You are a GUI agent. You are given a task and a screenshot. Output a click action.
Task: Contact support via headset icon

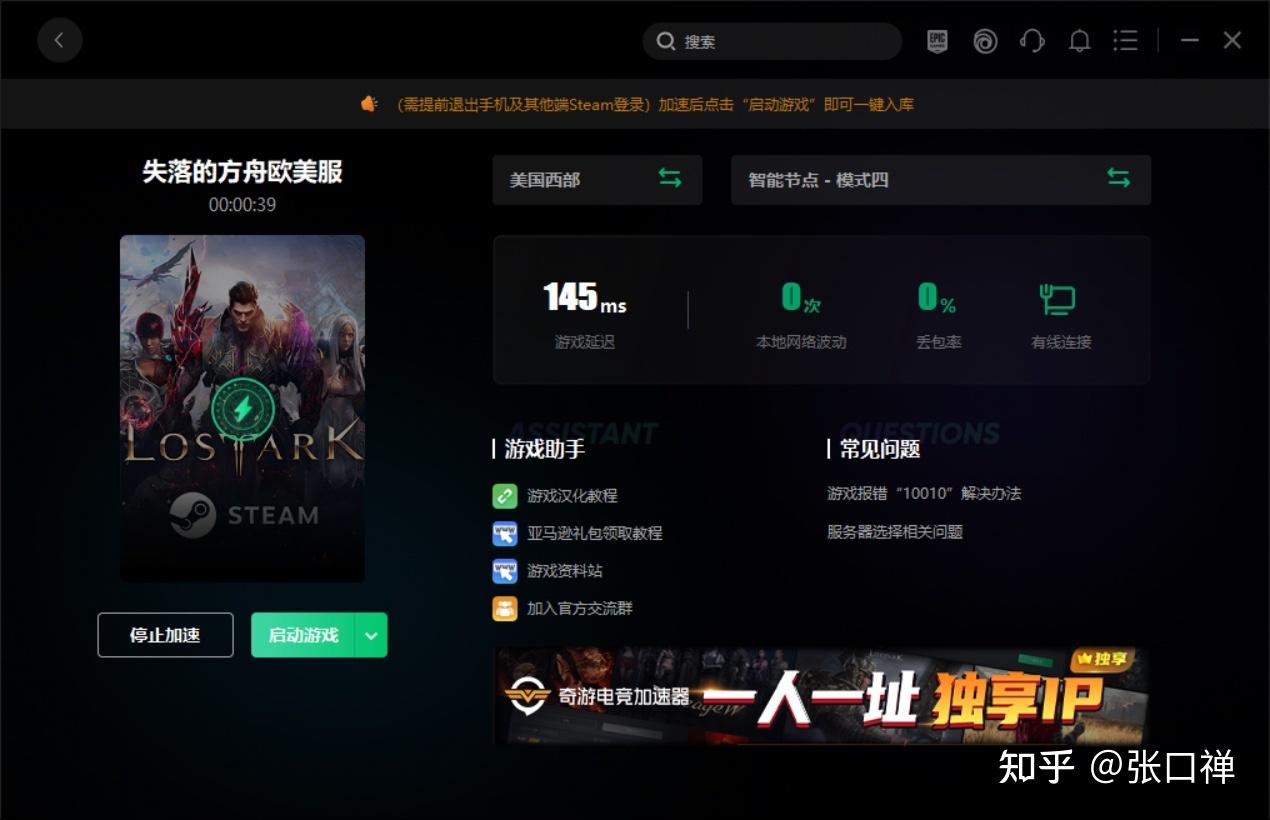[x=1032, y=41]
